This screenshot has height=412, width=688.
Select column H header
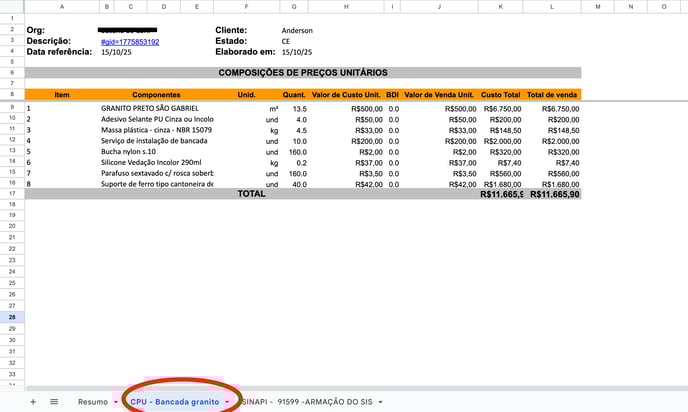pyautogui.click(x=345, y=7)
